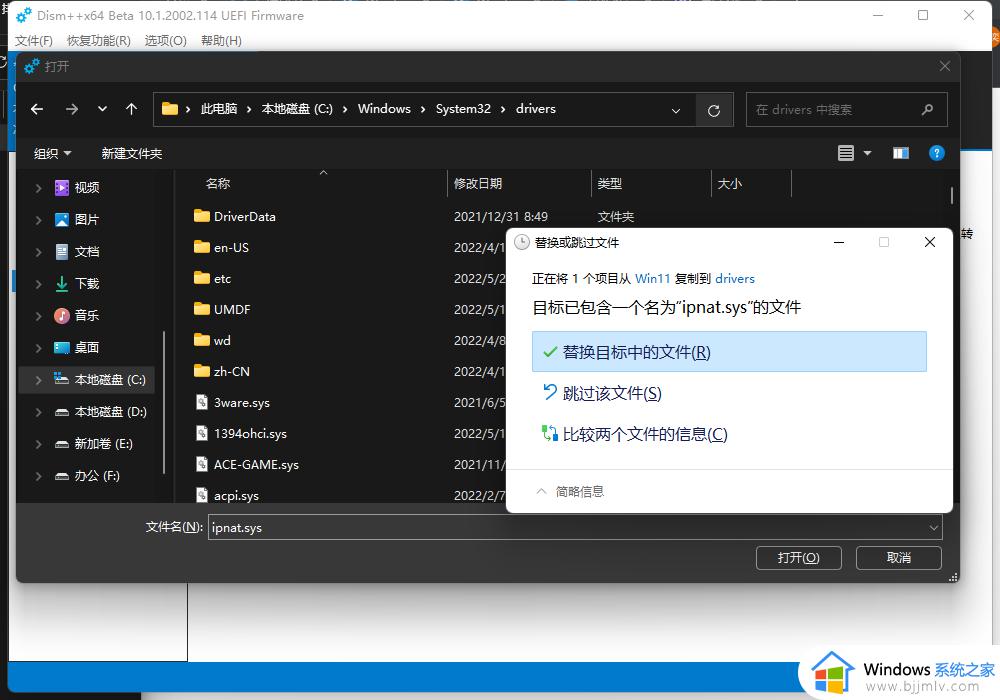The height and width of the screenshot is (700, 1000).
Task: Select the wd folder icon
Action: click(202, 340)
